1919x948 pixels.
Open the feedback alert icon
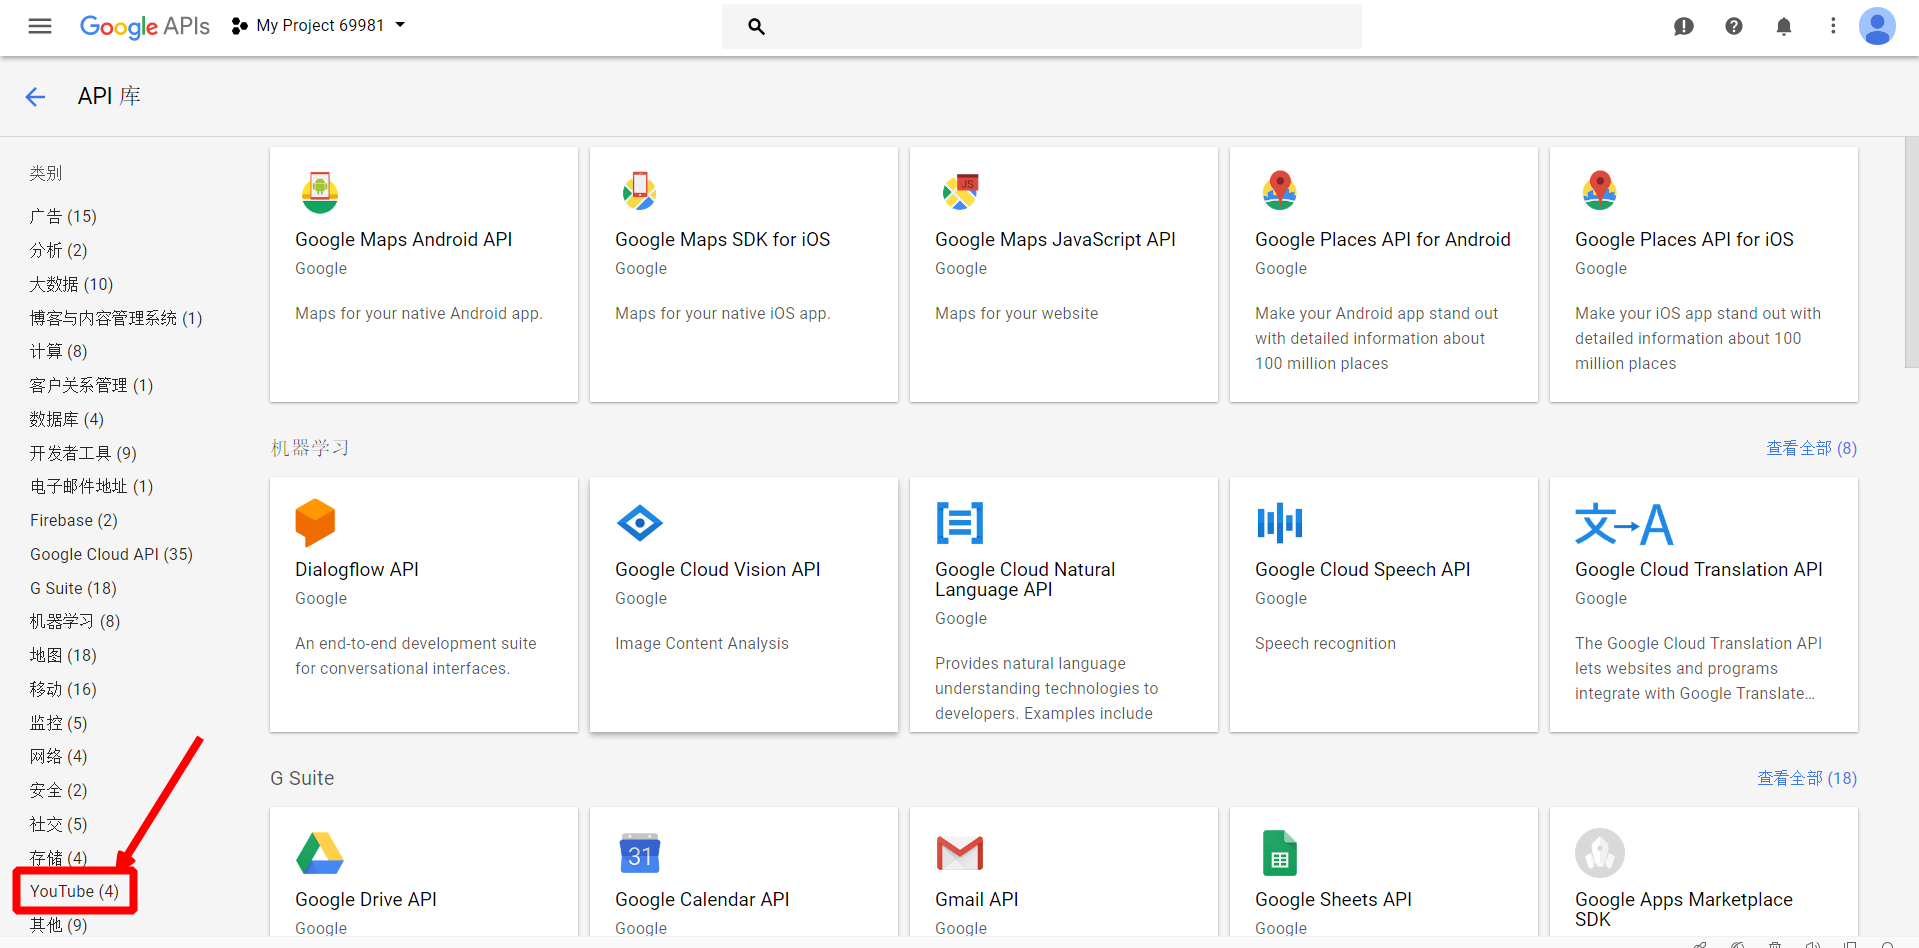[x=1683, y=26]
